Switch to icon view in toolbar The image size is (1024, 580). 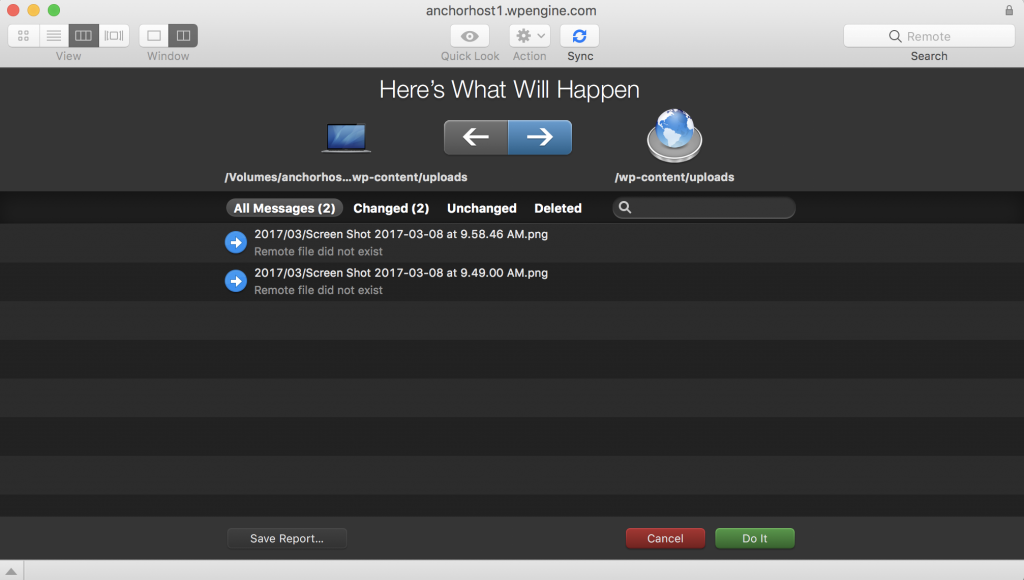tap(23, 36)
